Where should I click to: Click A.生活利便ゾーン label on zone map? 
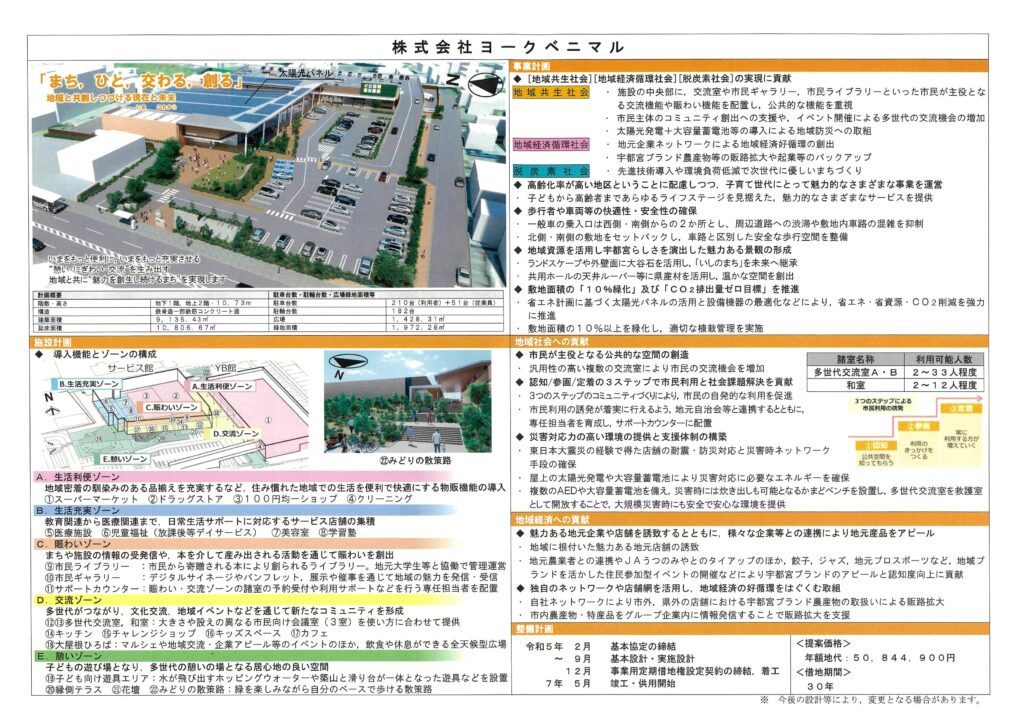(222, 386)
